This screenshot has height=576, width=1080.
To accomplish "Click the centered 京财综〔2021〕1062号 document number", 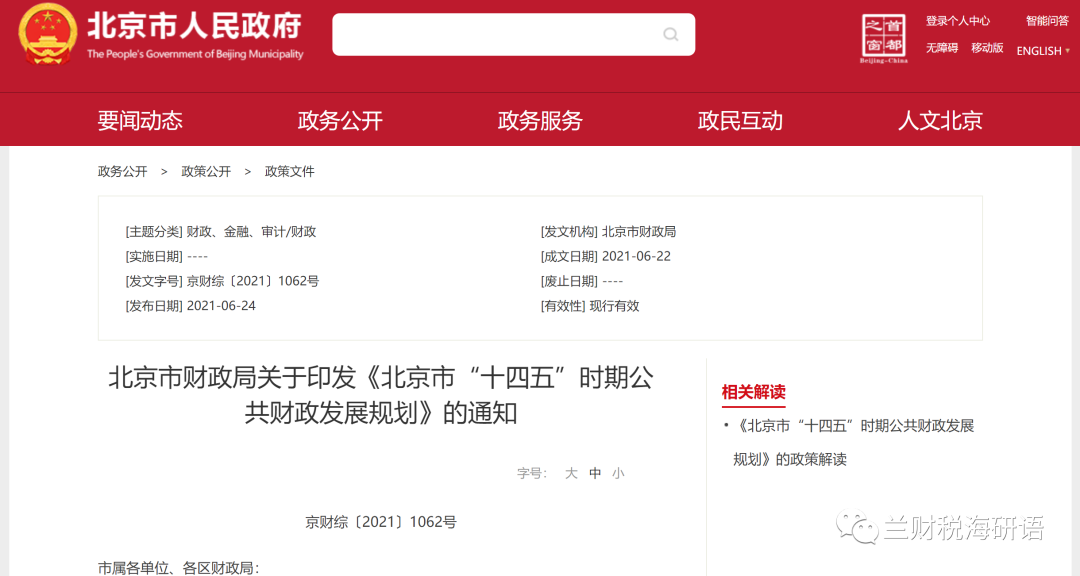I will coord(381,522).
